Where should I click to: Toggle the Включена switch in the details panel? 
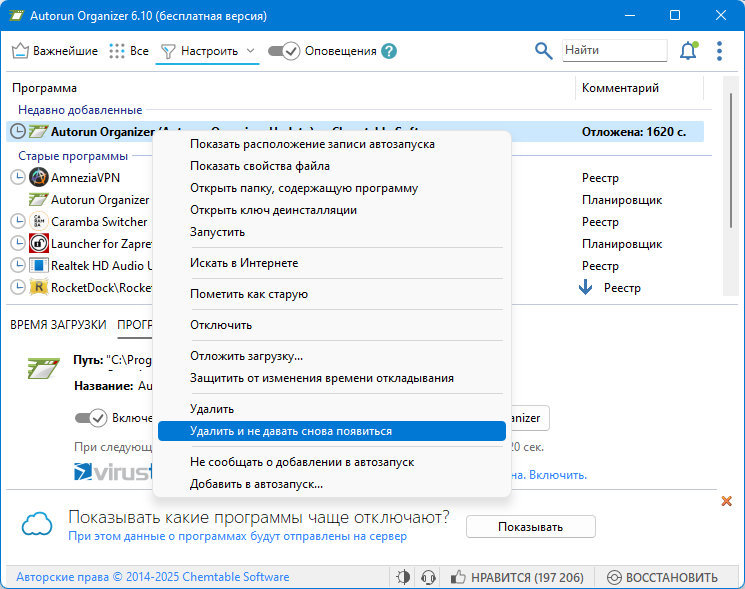[x=91, y=418]
